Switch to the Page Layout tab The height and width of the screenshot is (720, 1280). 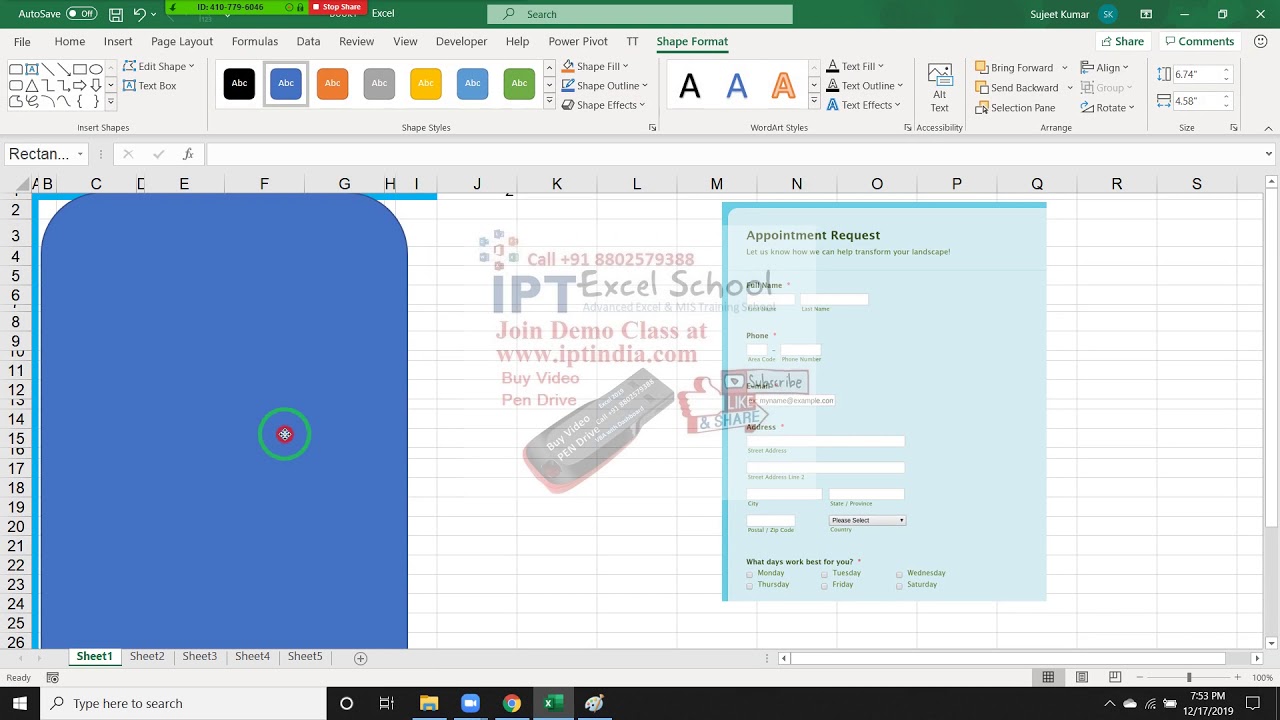click(x=182, y=41)
